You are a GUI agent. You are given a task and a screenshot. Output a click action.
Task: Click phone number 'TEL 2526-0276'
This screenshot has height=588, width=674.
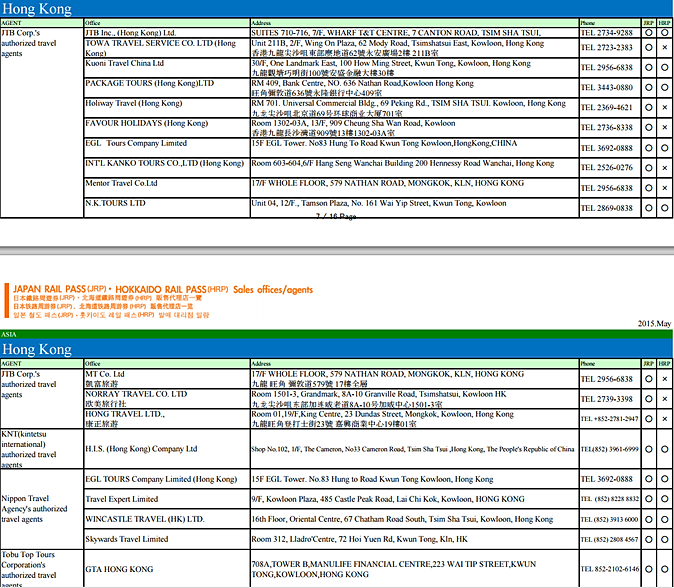(x=607, y=168)
